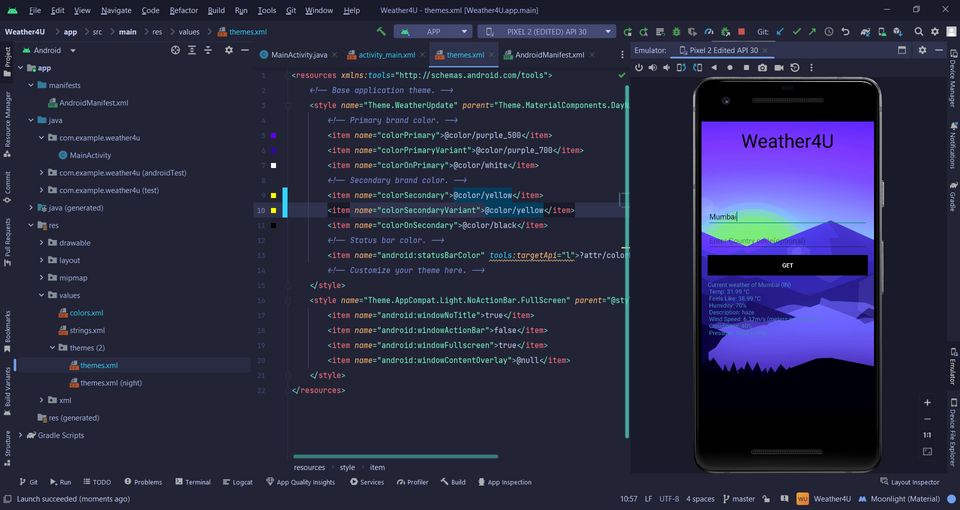Viewport: 960px width, 510px height.
Task: Click the yellow colorSecondary gutter swatch
Action: (273, 195)
